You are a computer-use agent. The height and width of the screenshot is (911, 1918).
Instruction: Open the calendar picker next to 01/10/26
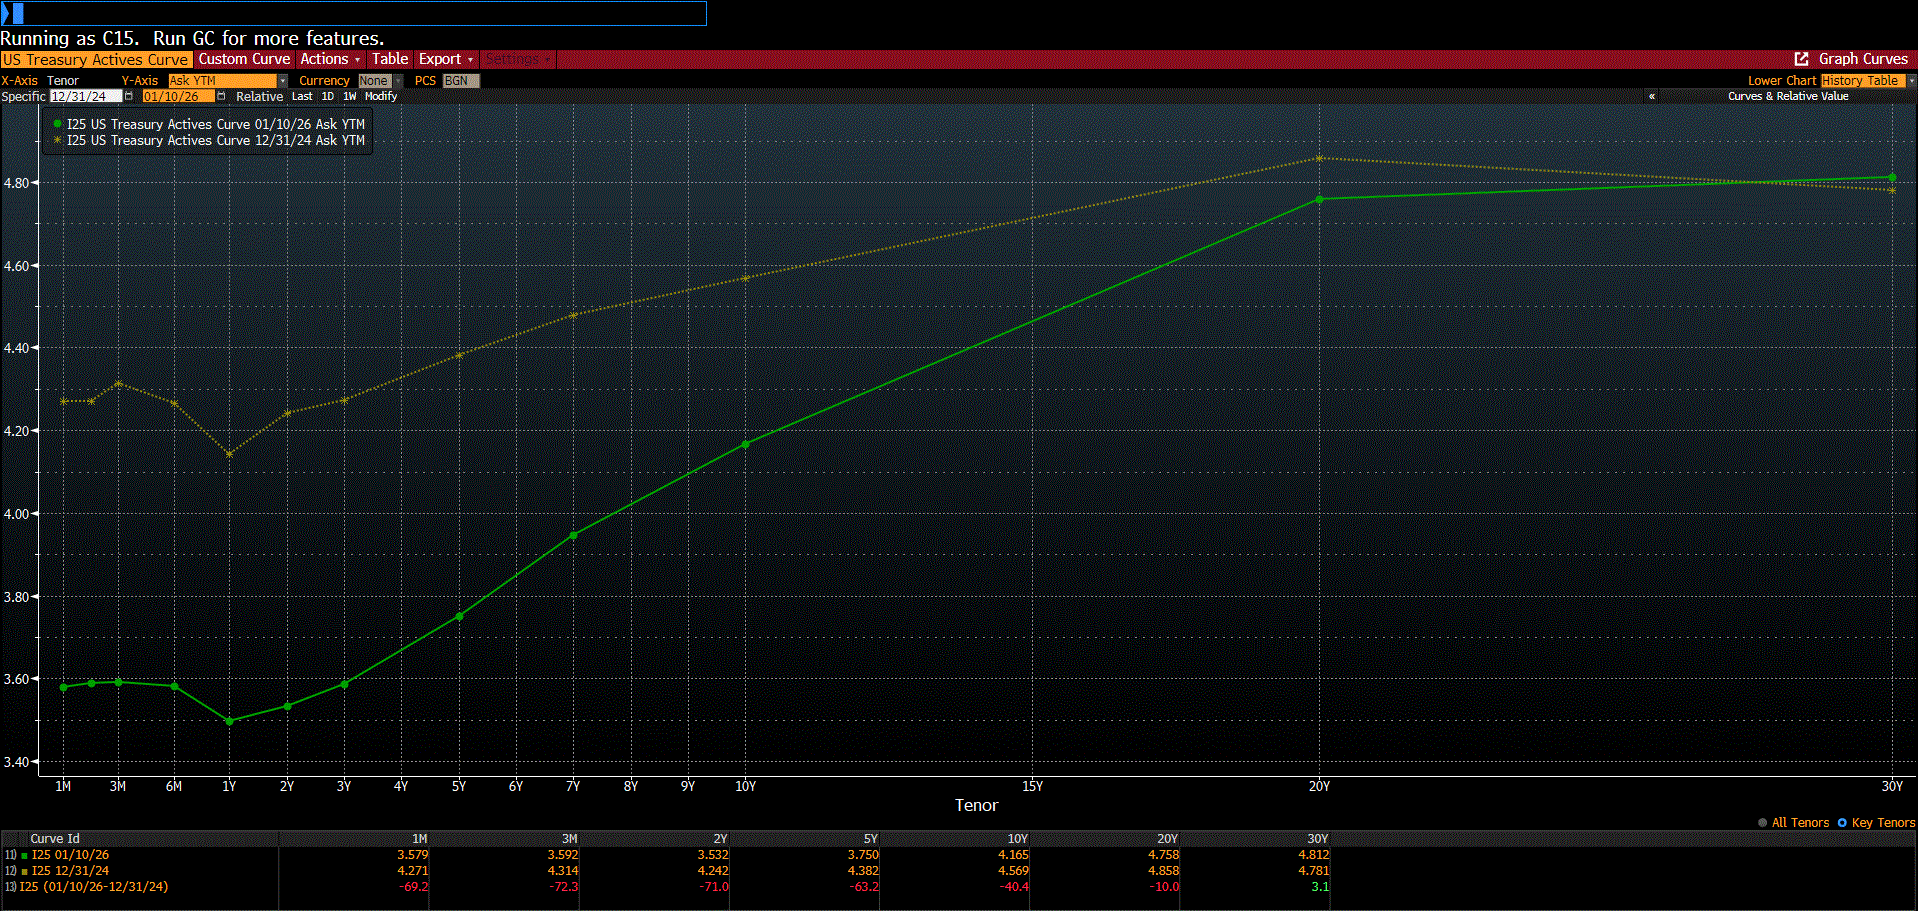tap(221, 96)
